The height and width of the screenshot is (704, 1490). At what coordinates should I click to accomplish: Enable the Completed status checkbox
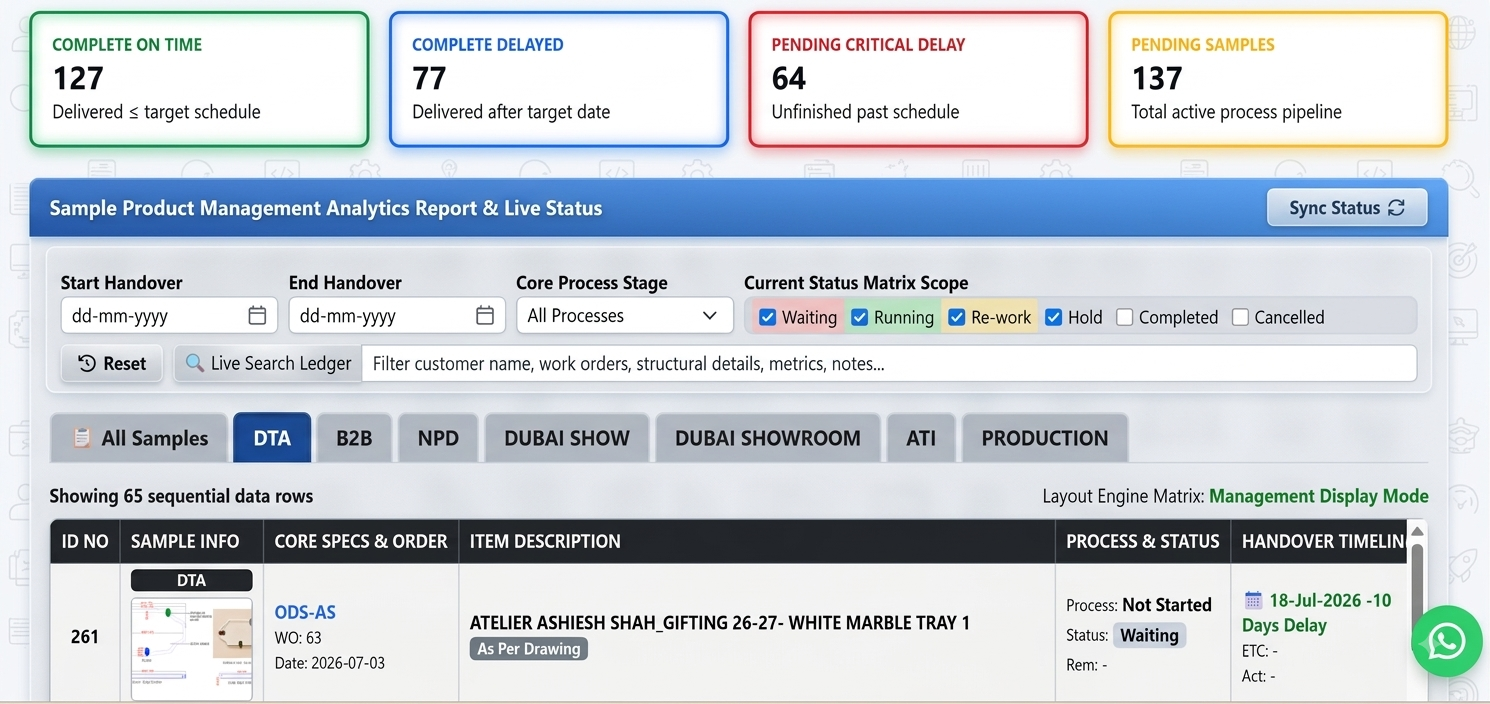point(1124,317)
